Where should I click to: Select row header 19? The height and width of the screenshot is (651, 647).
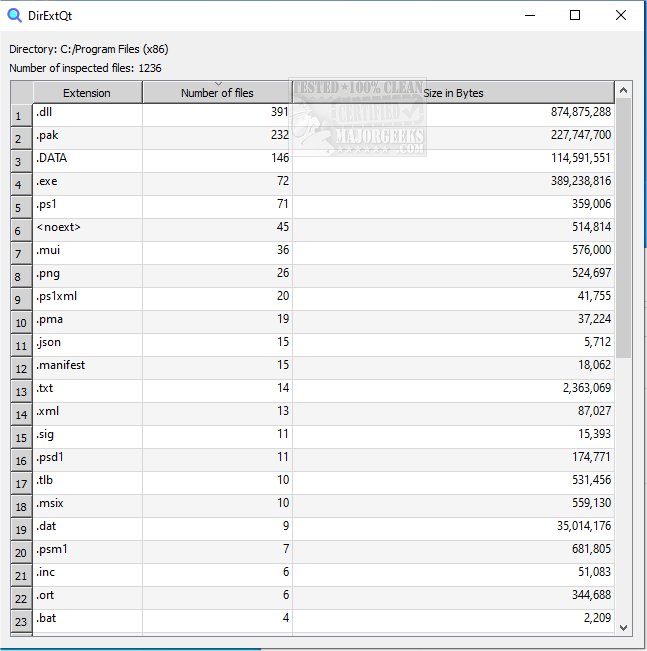point(22,529)
